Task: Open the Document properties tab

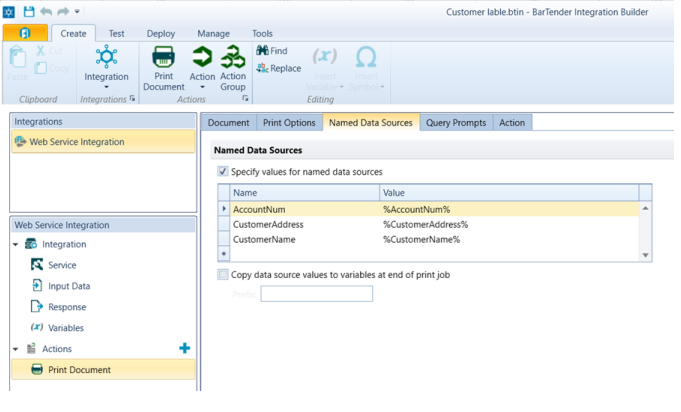Action: [228, 123]
